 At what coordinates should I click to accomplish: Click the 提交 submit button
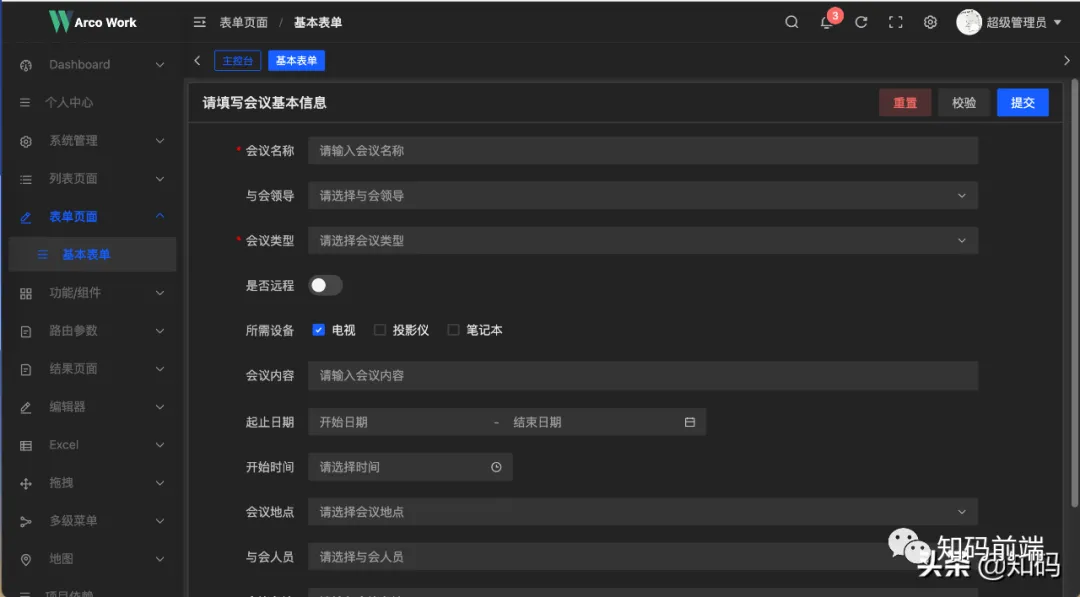(x=1022, y=102)
